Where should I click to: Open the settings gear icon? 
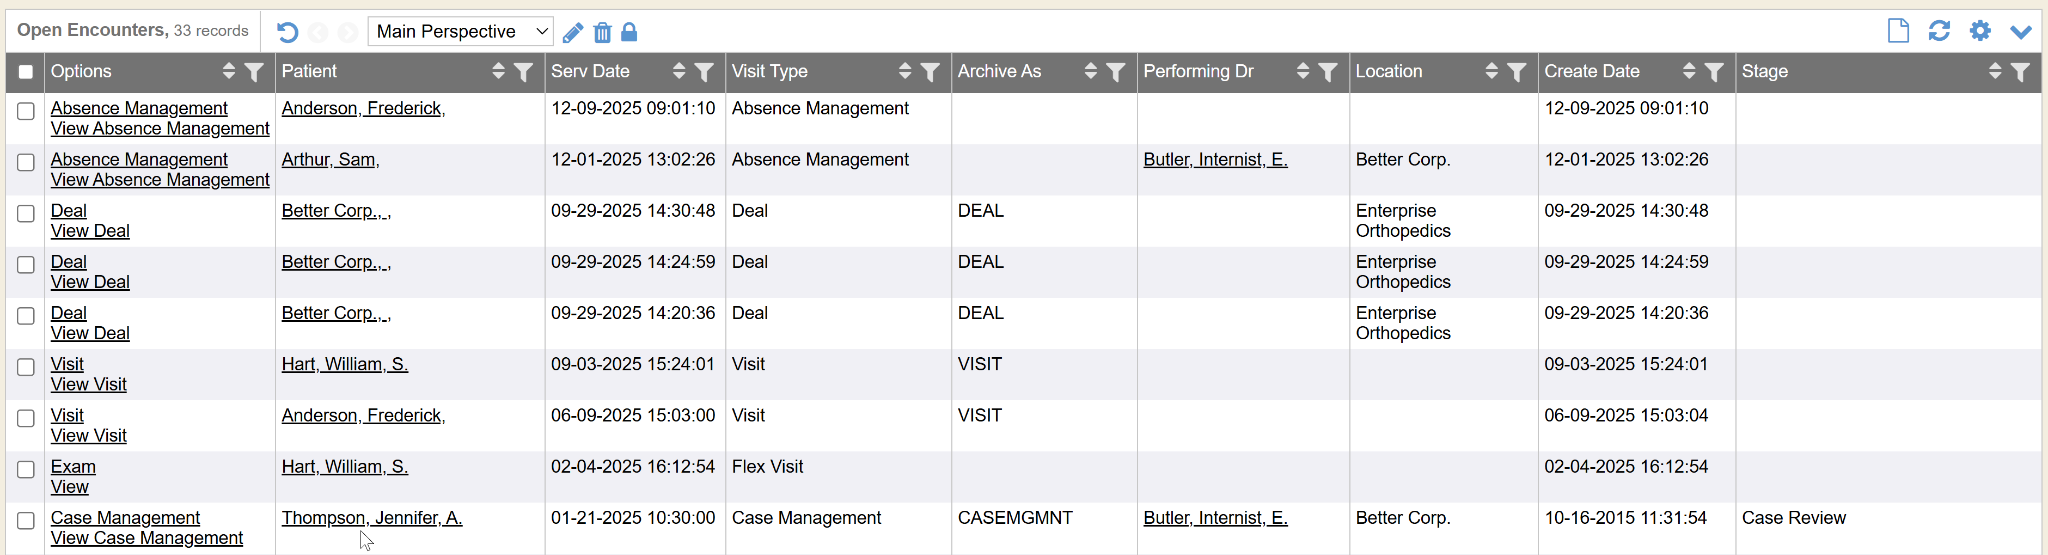click(x=1980, y=31)
